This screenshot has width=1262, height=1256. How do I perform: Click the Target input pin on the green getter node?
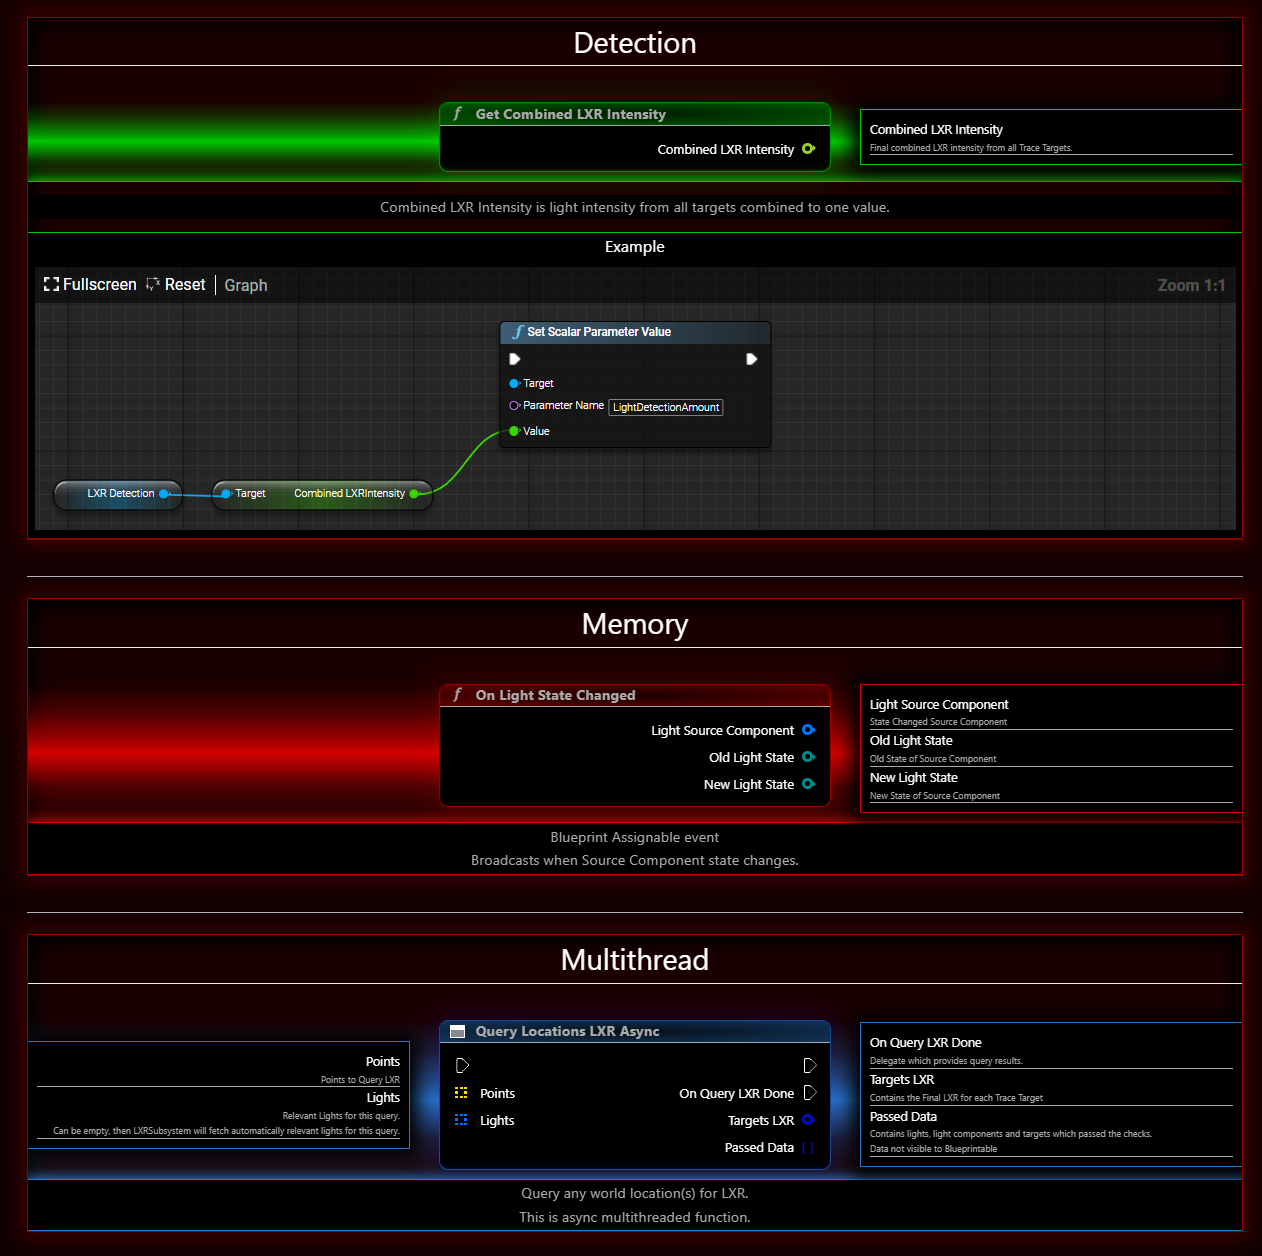click(227, 494)
